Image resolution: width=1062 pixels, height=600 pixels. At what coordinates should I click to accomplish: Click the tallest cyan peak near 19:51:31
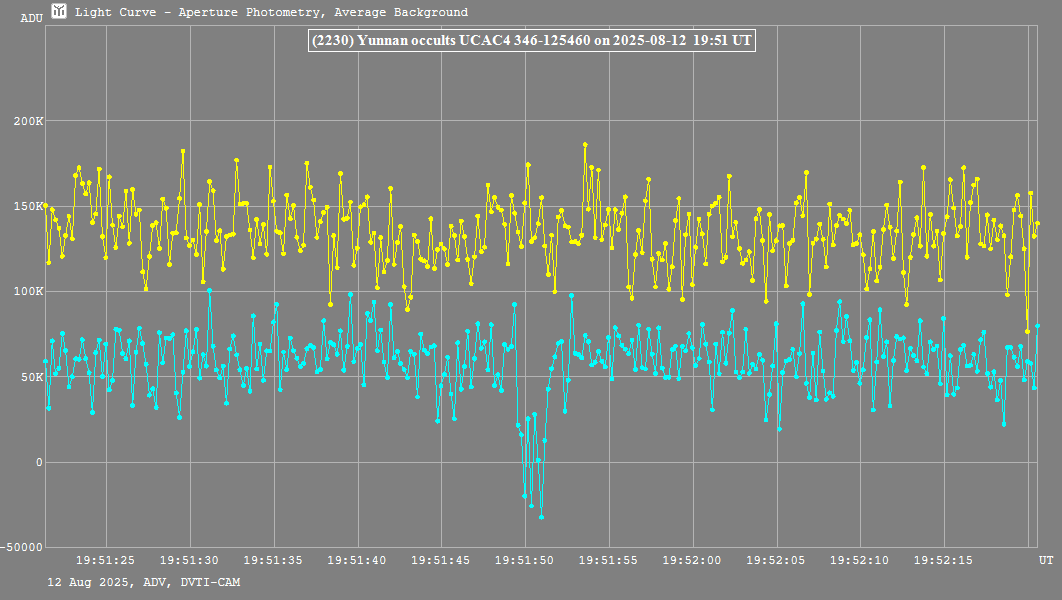point(209,290)
